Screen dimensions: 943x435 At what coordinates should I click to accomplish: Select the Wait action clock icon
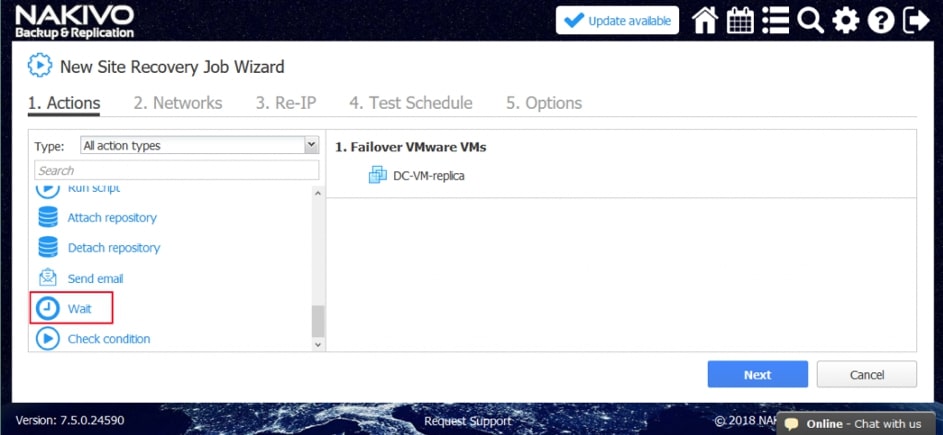coord(47,308)
